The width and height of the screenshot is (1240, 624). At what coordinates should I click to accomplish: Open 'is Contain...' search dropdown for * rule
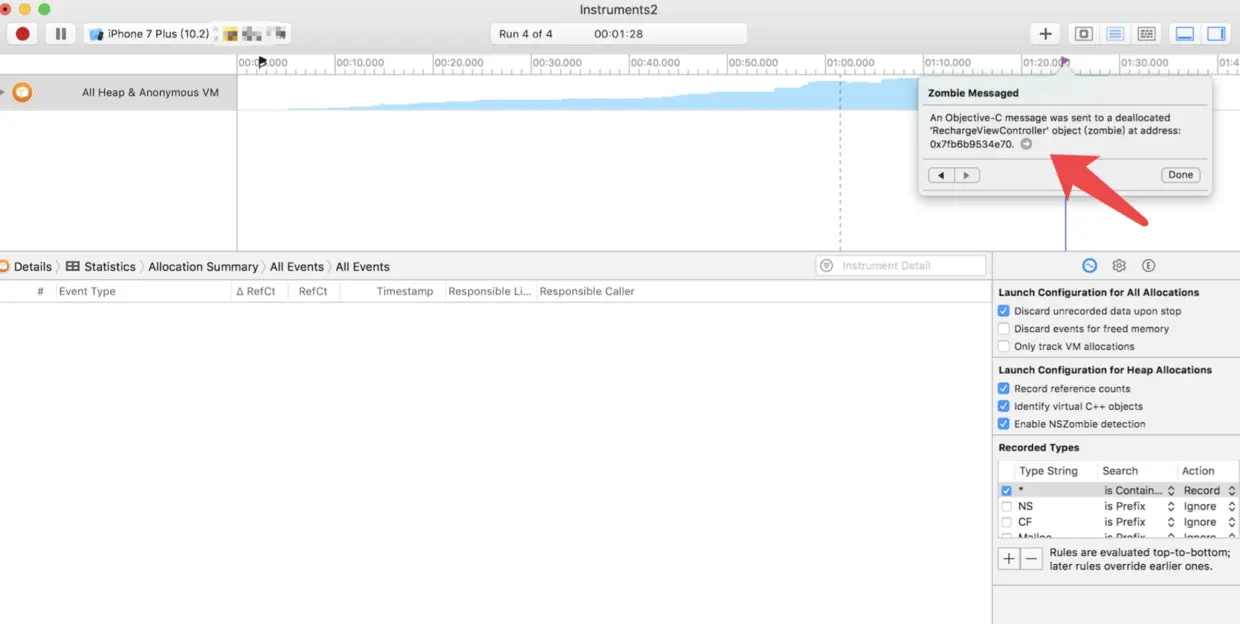tap(1139, 491)
